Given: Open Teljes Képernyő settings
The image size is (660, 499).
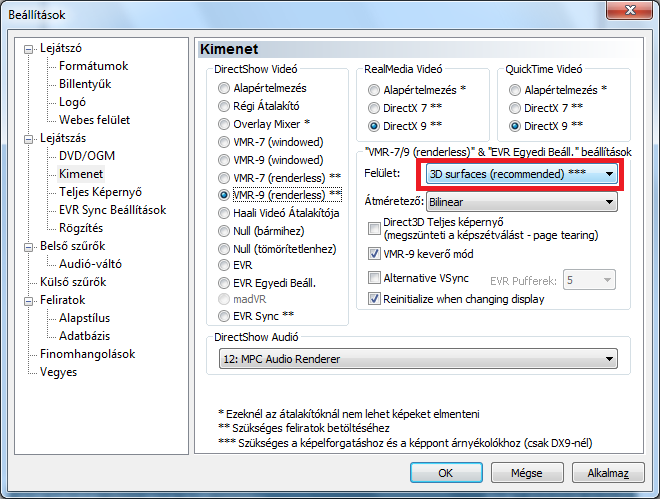Looking at the screenshot, I should [100, 192].
